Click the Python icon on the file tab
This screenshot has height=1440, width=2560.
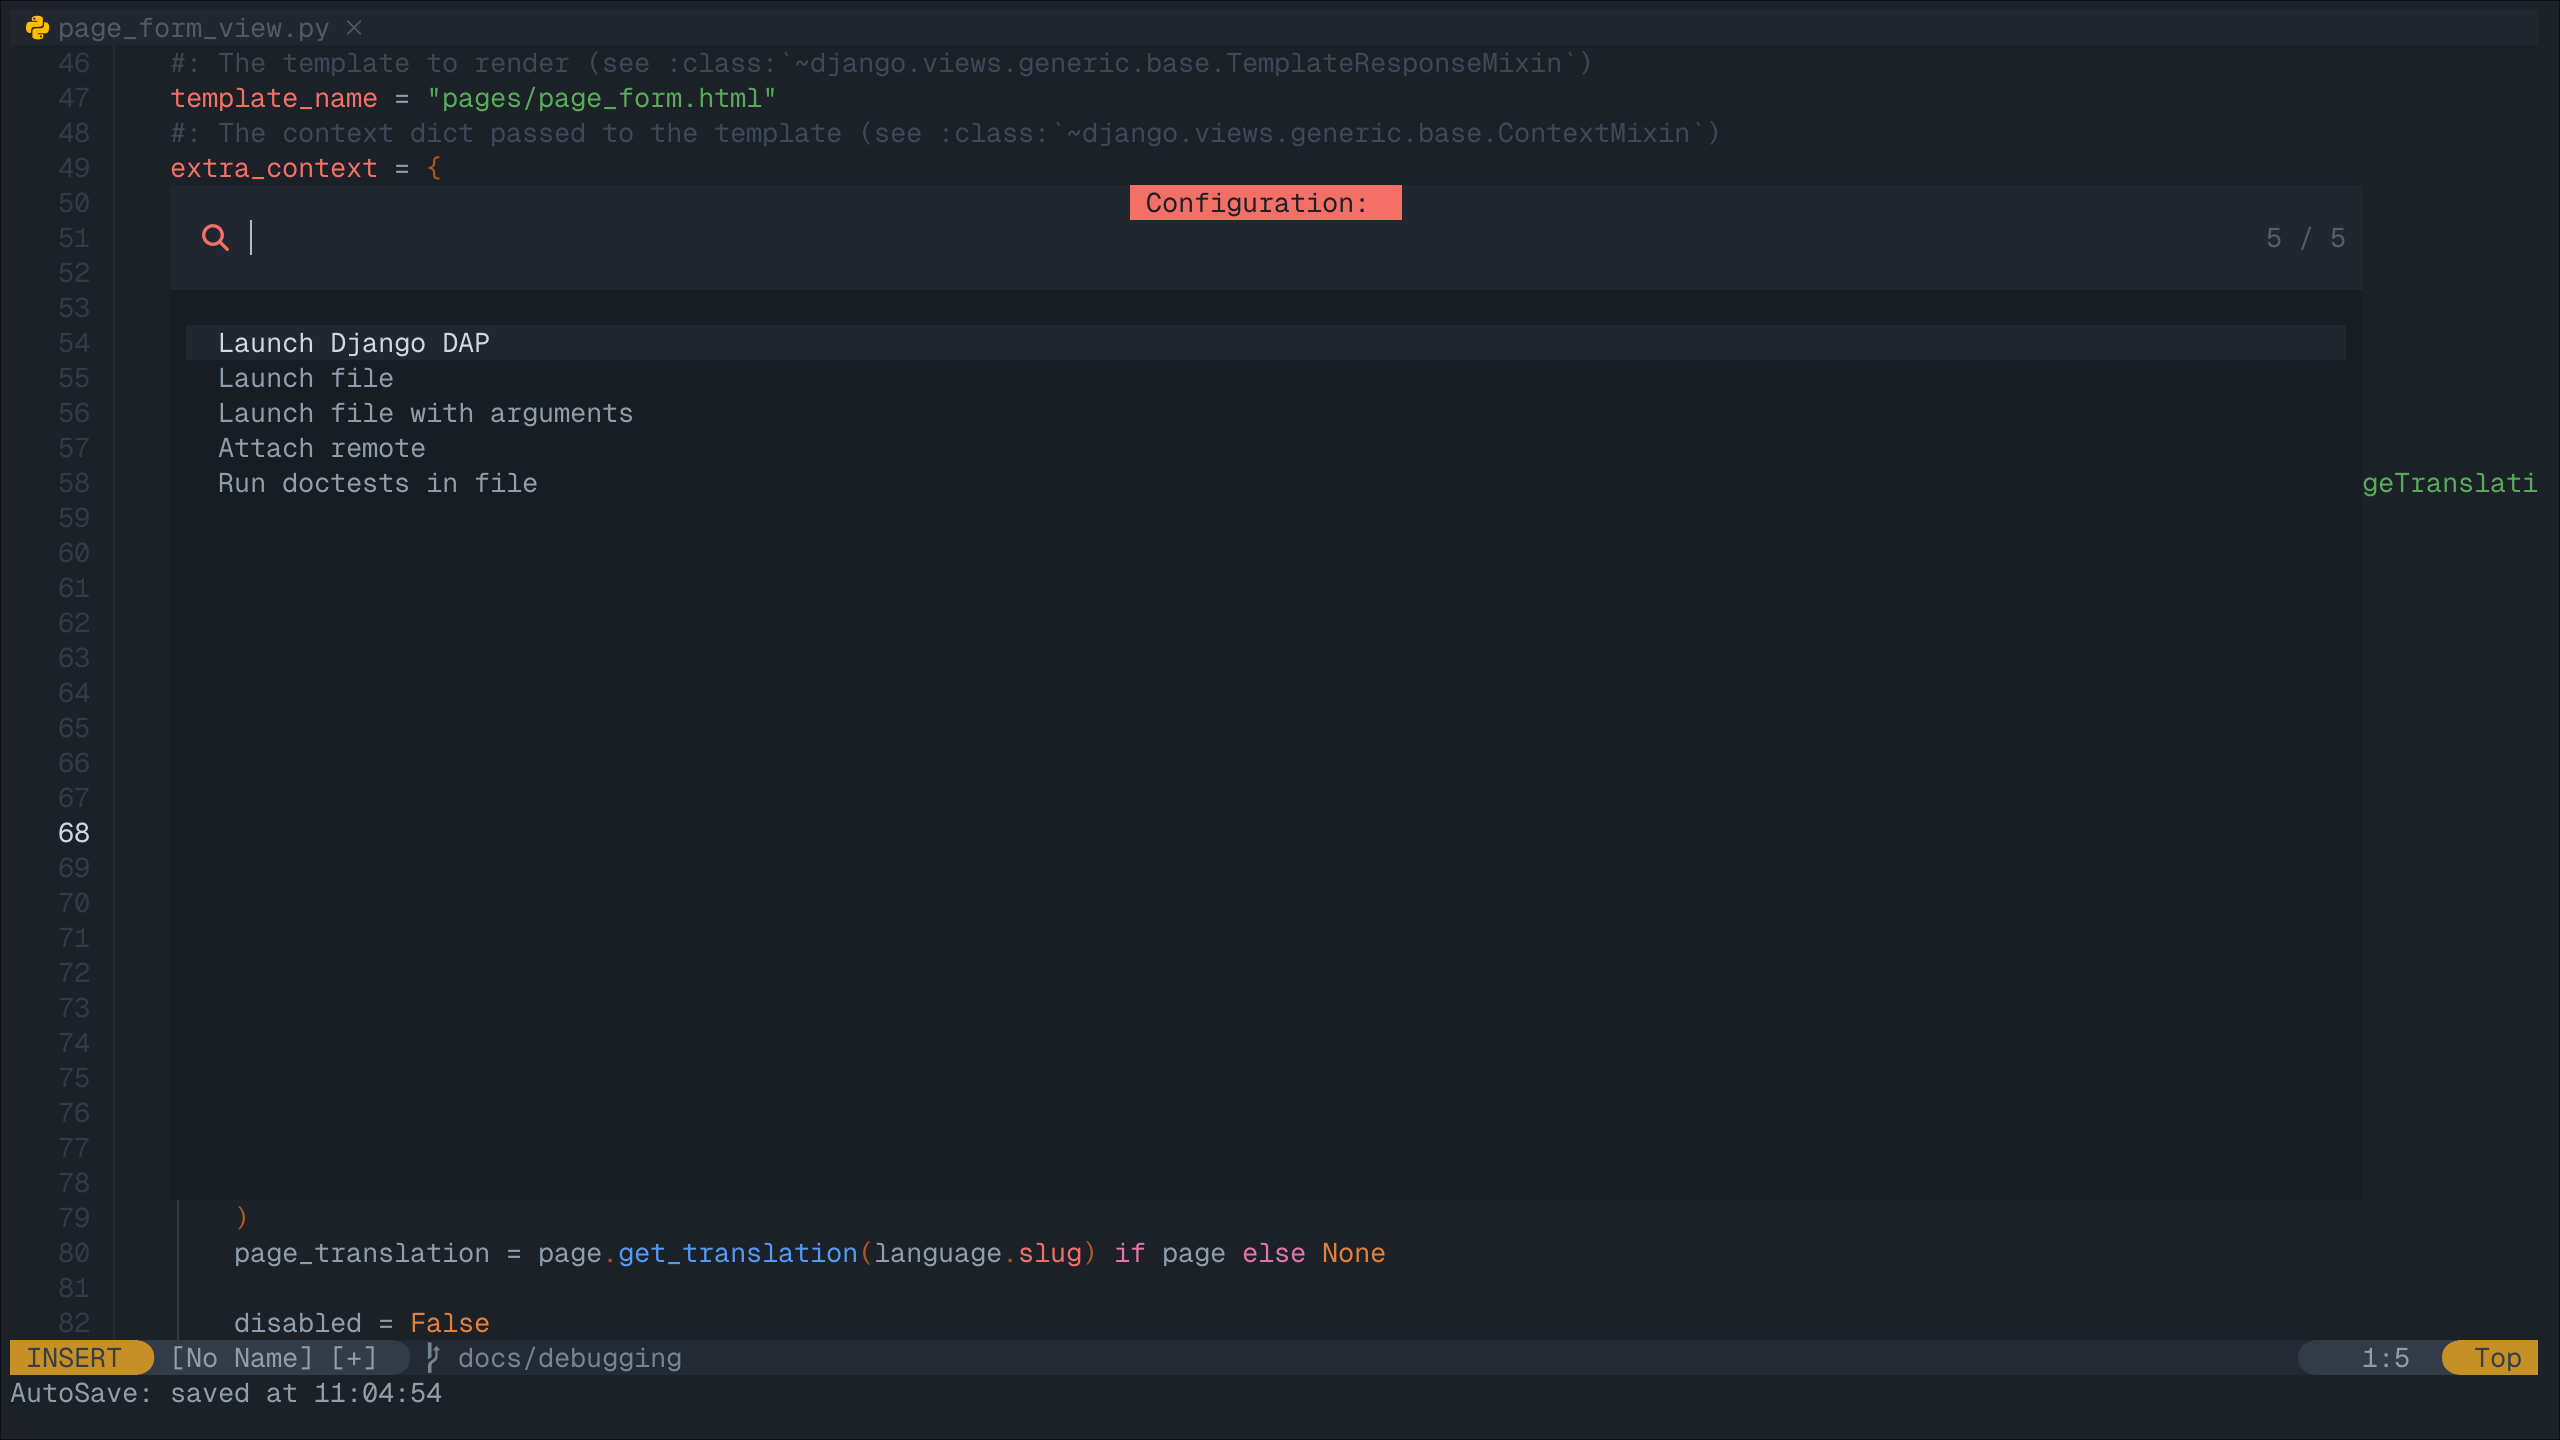pyautogui.click(x=38, y=28)
